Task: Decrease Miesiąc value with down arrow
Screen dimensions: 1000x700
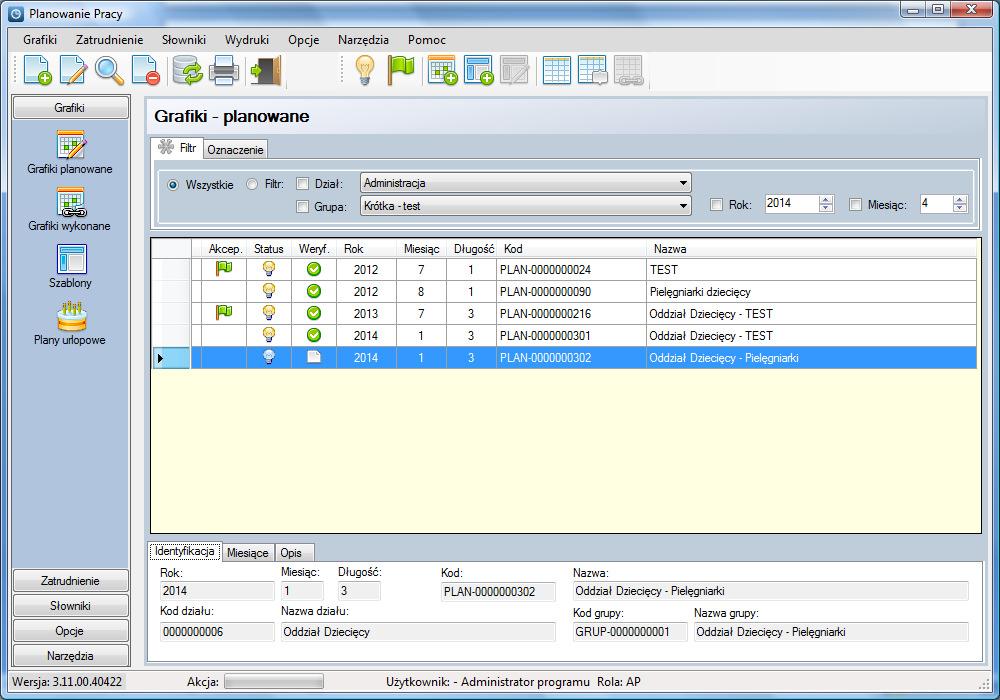Action: [x=960, y=208]
